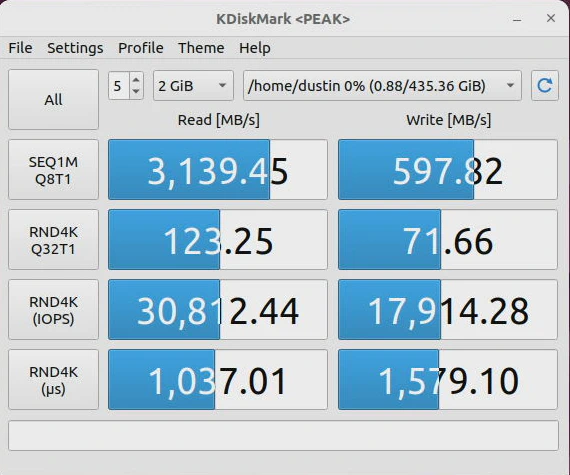570x475 pixels.
Task: Start the SEQ1M Q8T1 test
Action: (x=53, y=170)
